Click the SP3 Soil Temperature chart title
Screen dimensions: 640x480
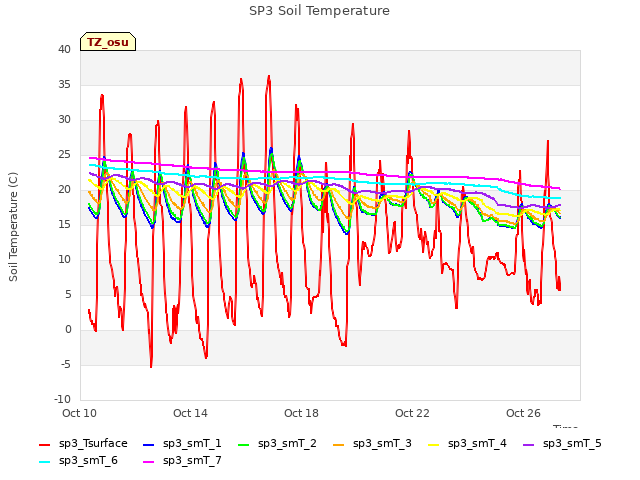319,11
